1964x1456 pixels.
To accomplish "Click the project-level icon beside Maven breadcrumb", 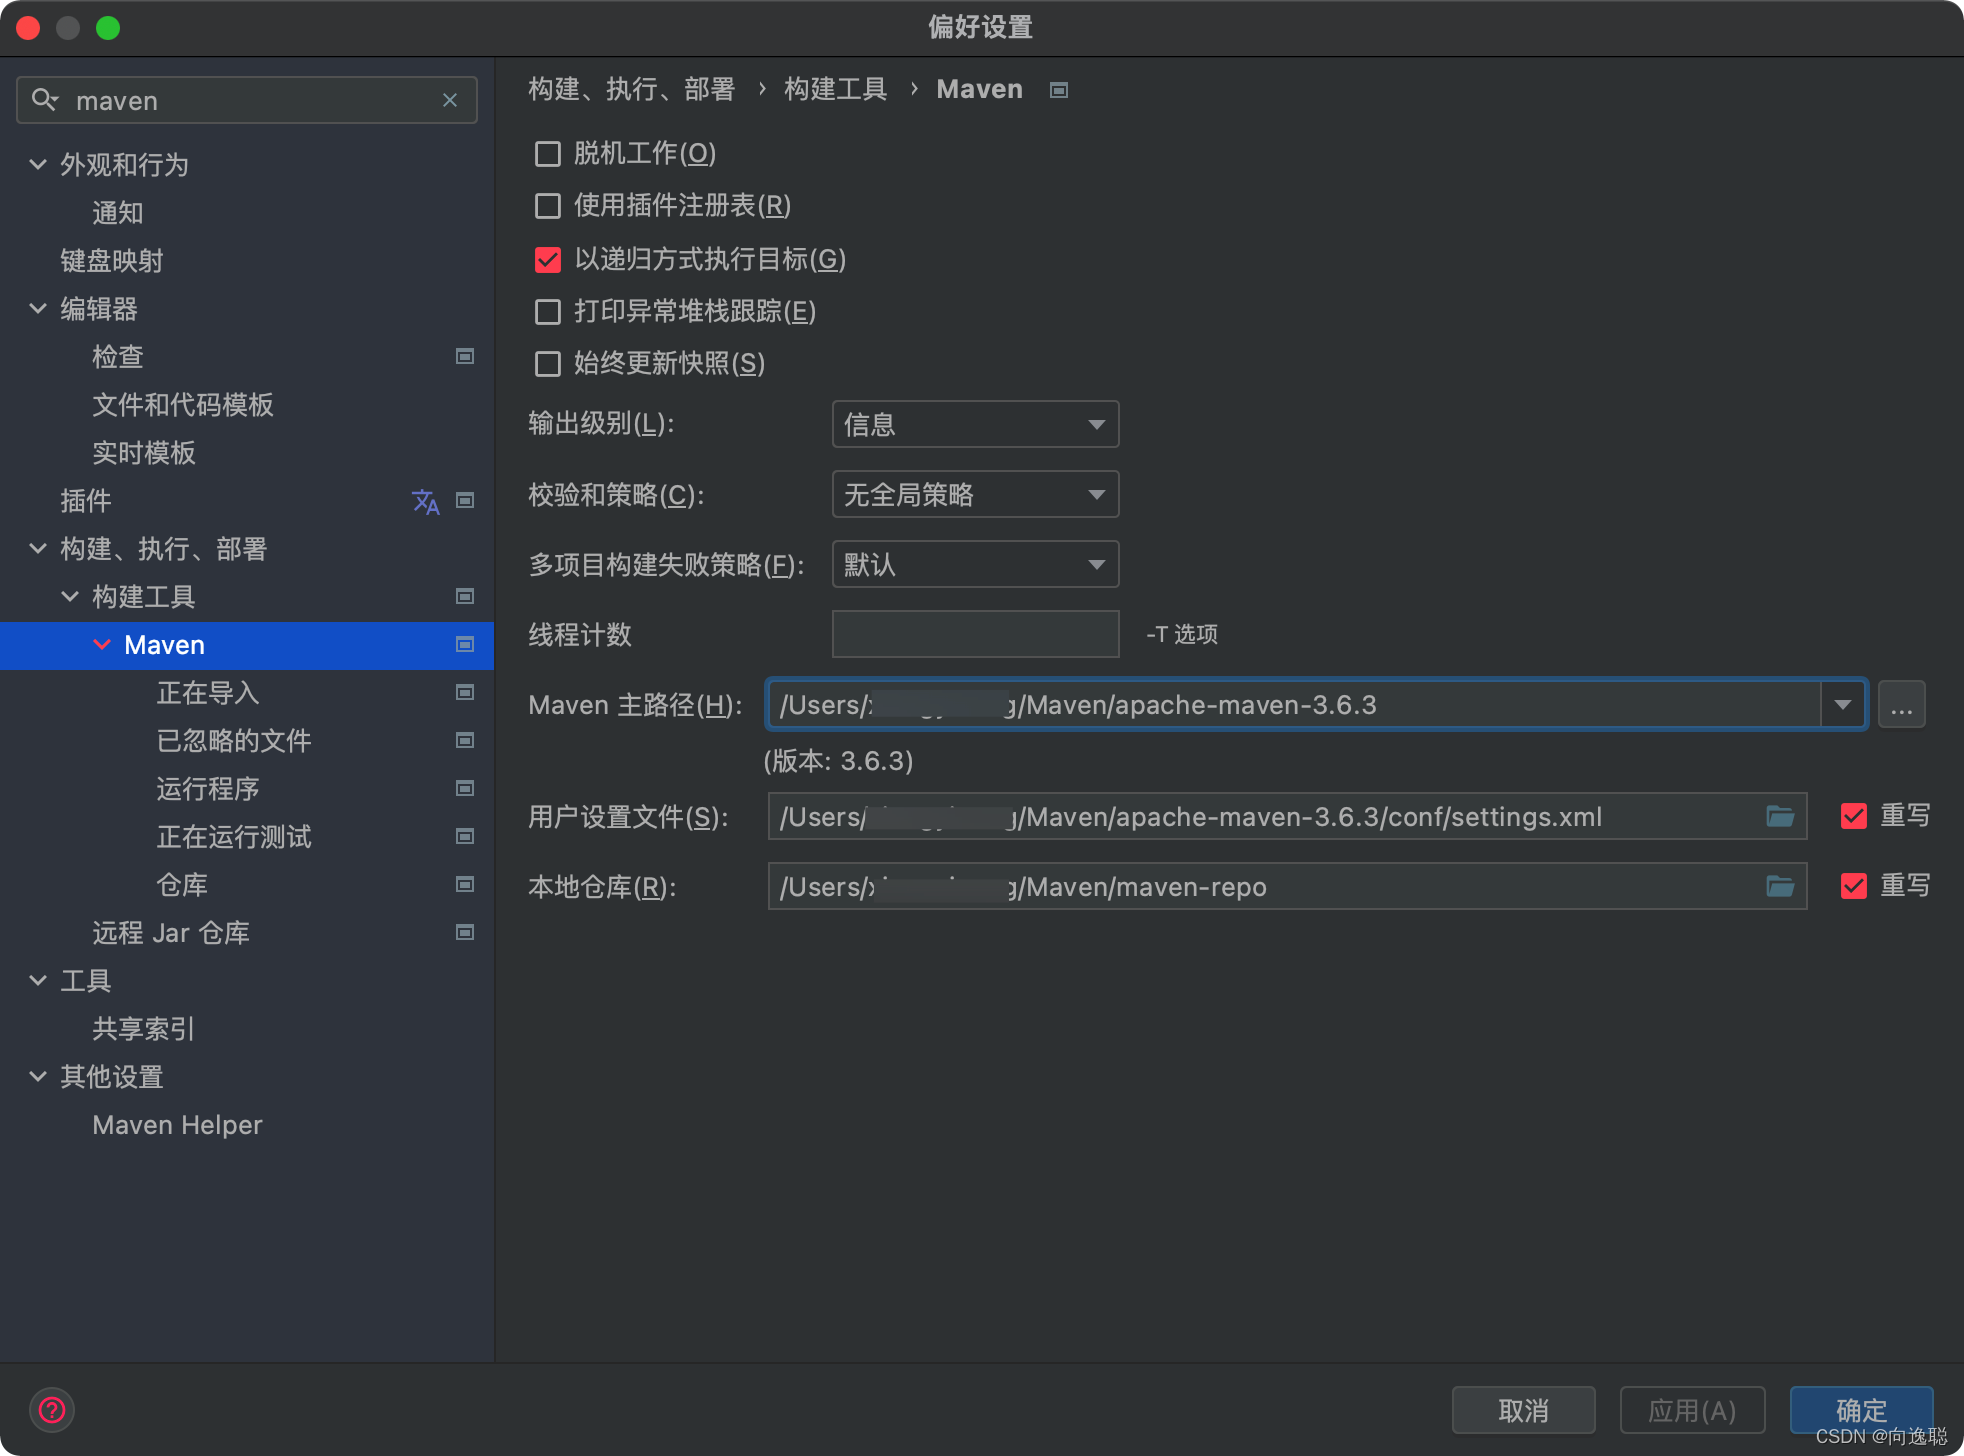I will click(1059, 90).
